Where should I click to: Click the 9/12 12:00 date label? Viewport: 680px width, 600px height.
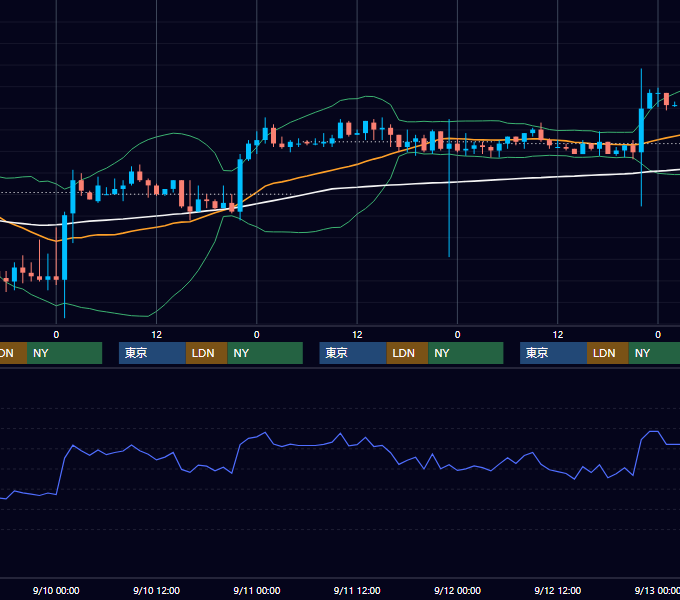pyautogui.click(x=558, y=590)
